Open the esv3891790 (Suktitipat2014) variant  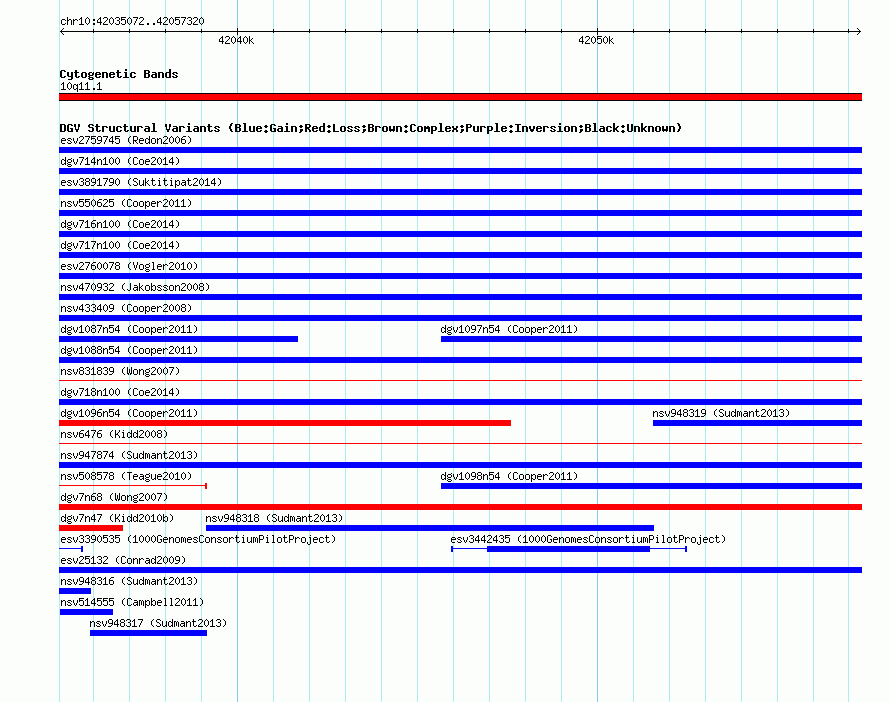click(141, 182)
